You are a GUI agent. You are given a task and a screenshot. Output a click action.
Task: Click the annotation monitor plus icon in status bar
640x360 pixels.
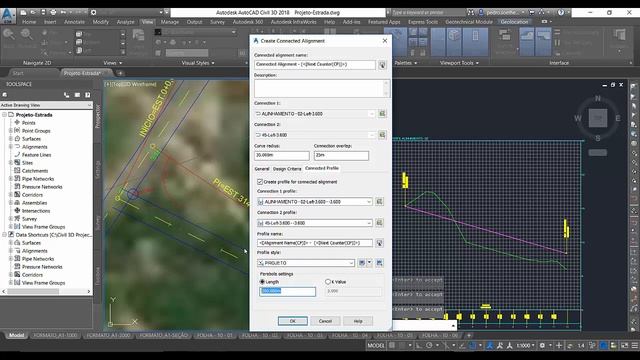[559, 345]
